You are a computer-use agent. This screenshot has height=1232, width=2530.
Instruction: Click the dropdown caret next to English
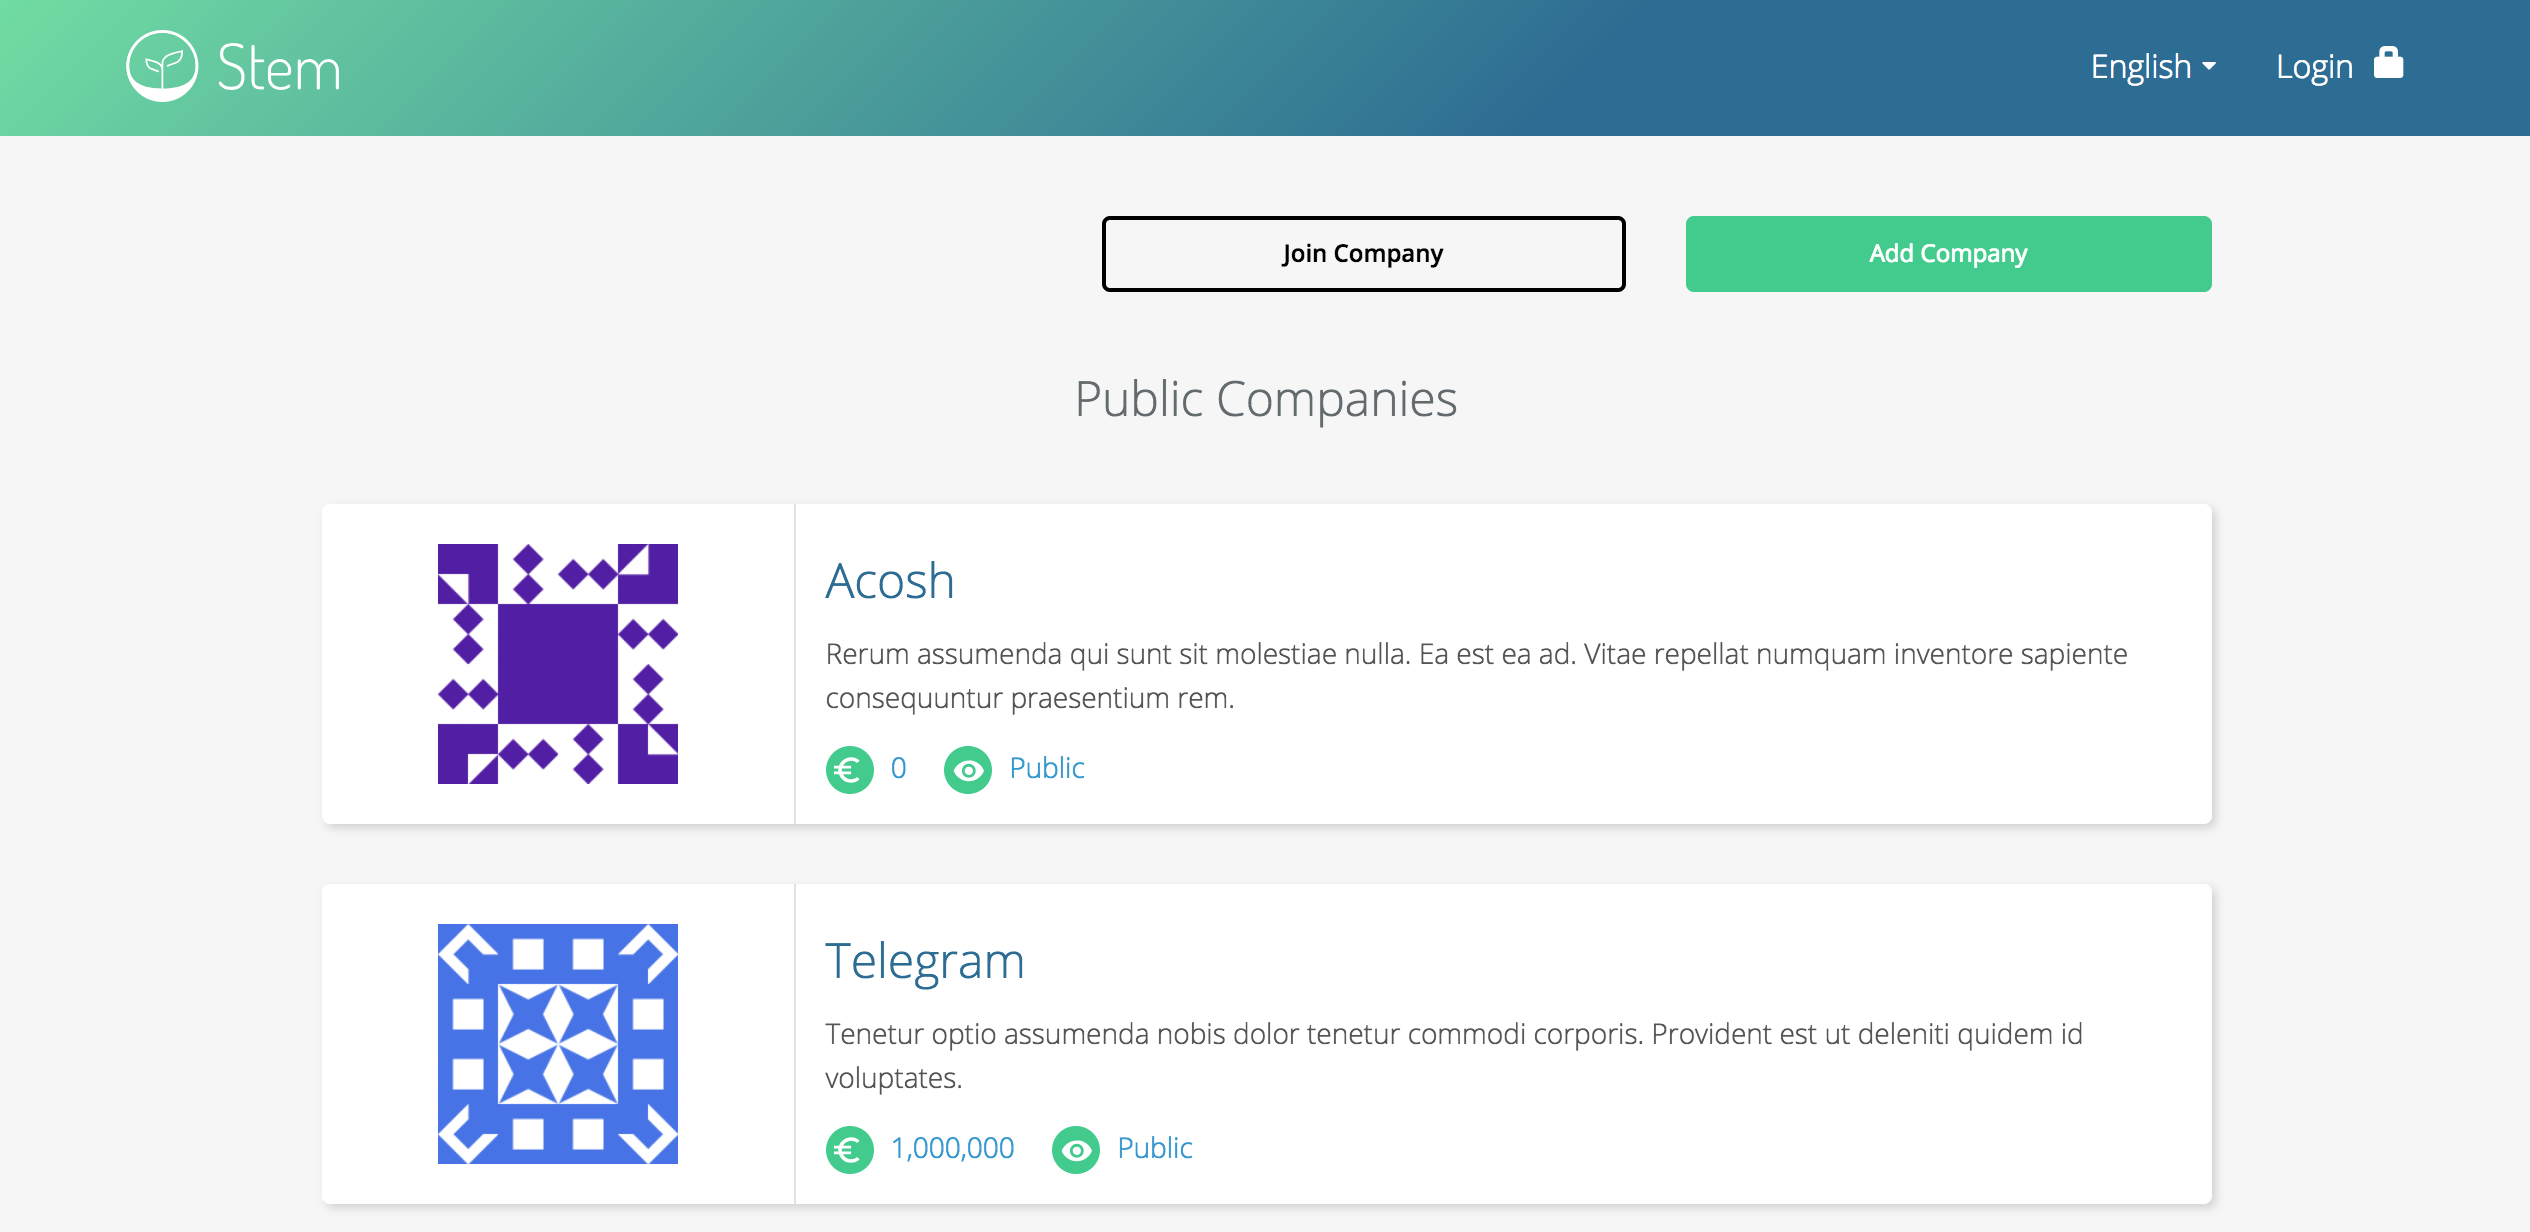tap(2209, 67)
